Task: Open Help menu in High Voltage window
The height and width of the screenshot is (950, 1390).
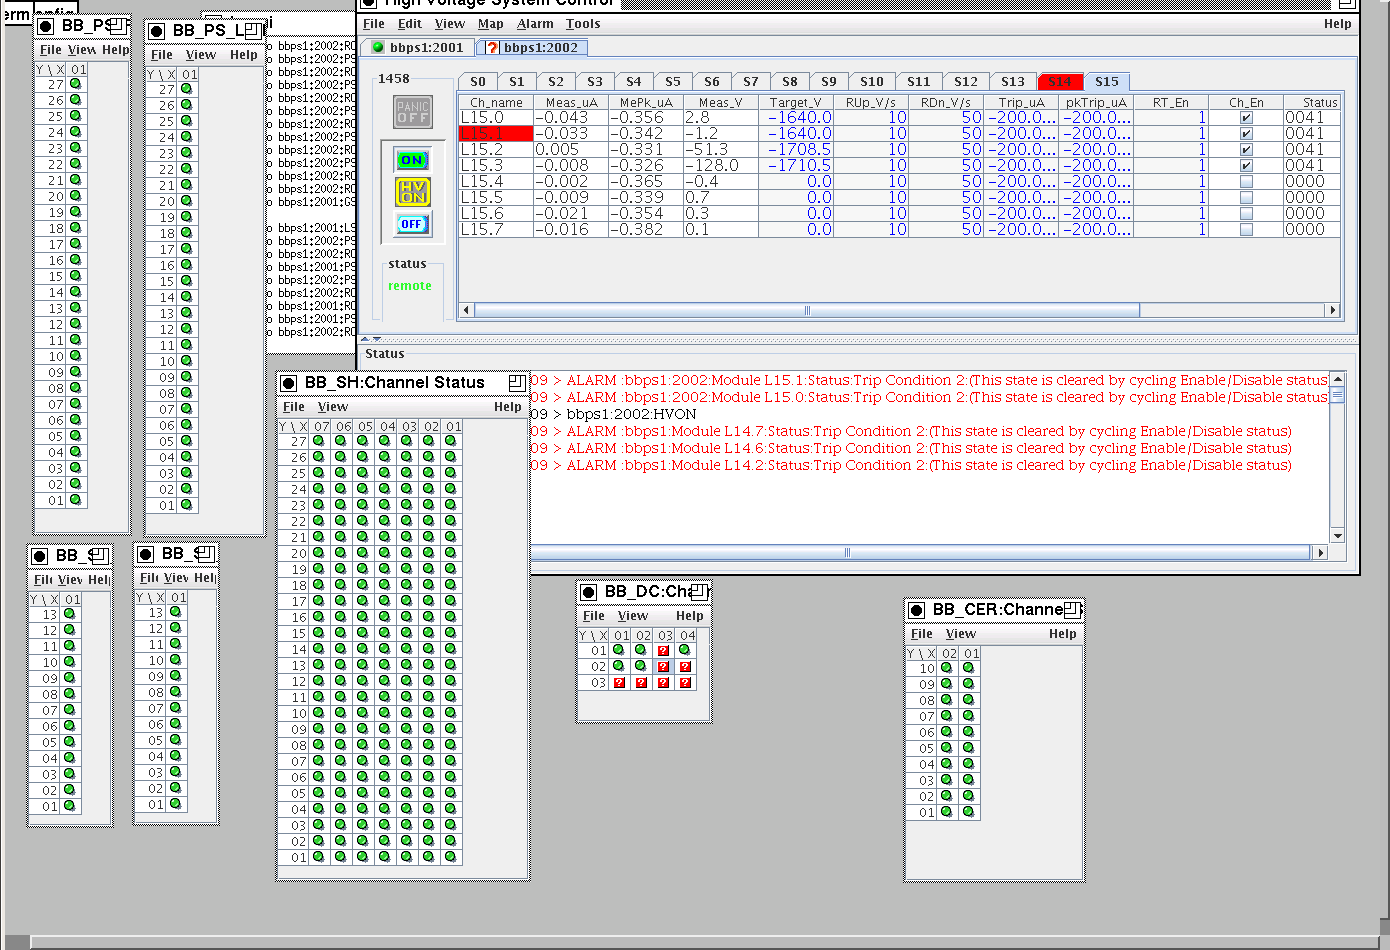Action: (1338, 24)
